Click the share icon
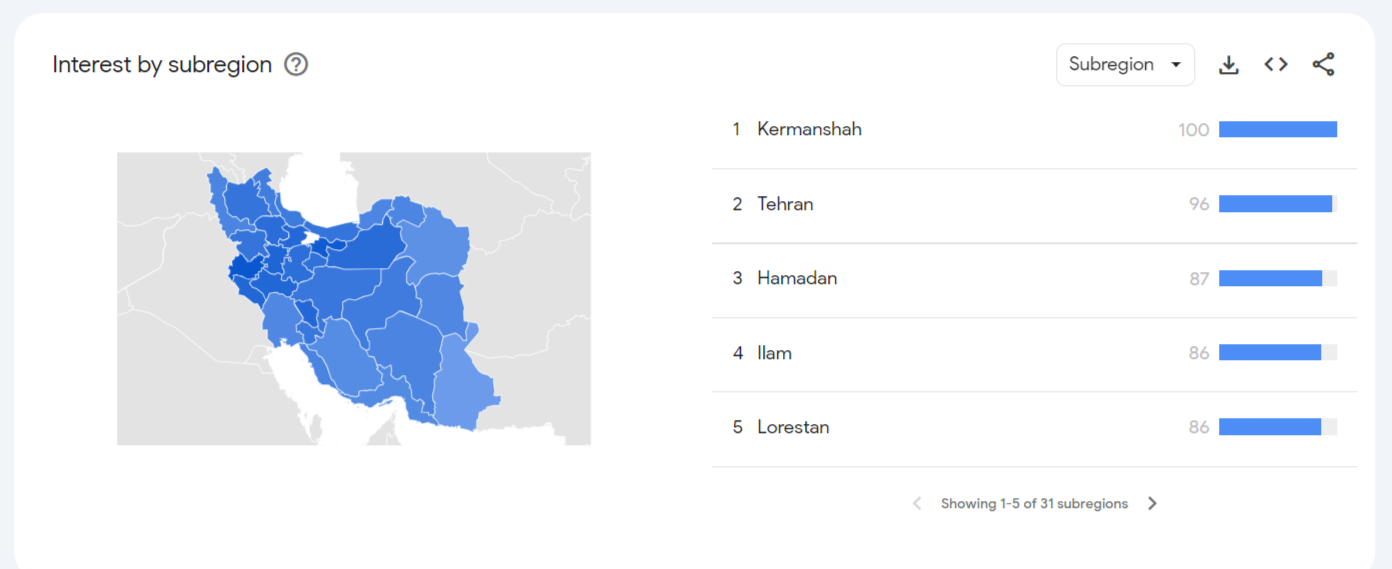 pos(1323,65)
